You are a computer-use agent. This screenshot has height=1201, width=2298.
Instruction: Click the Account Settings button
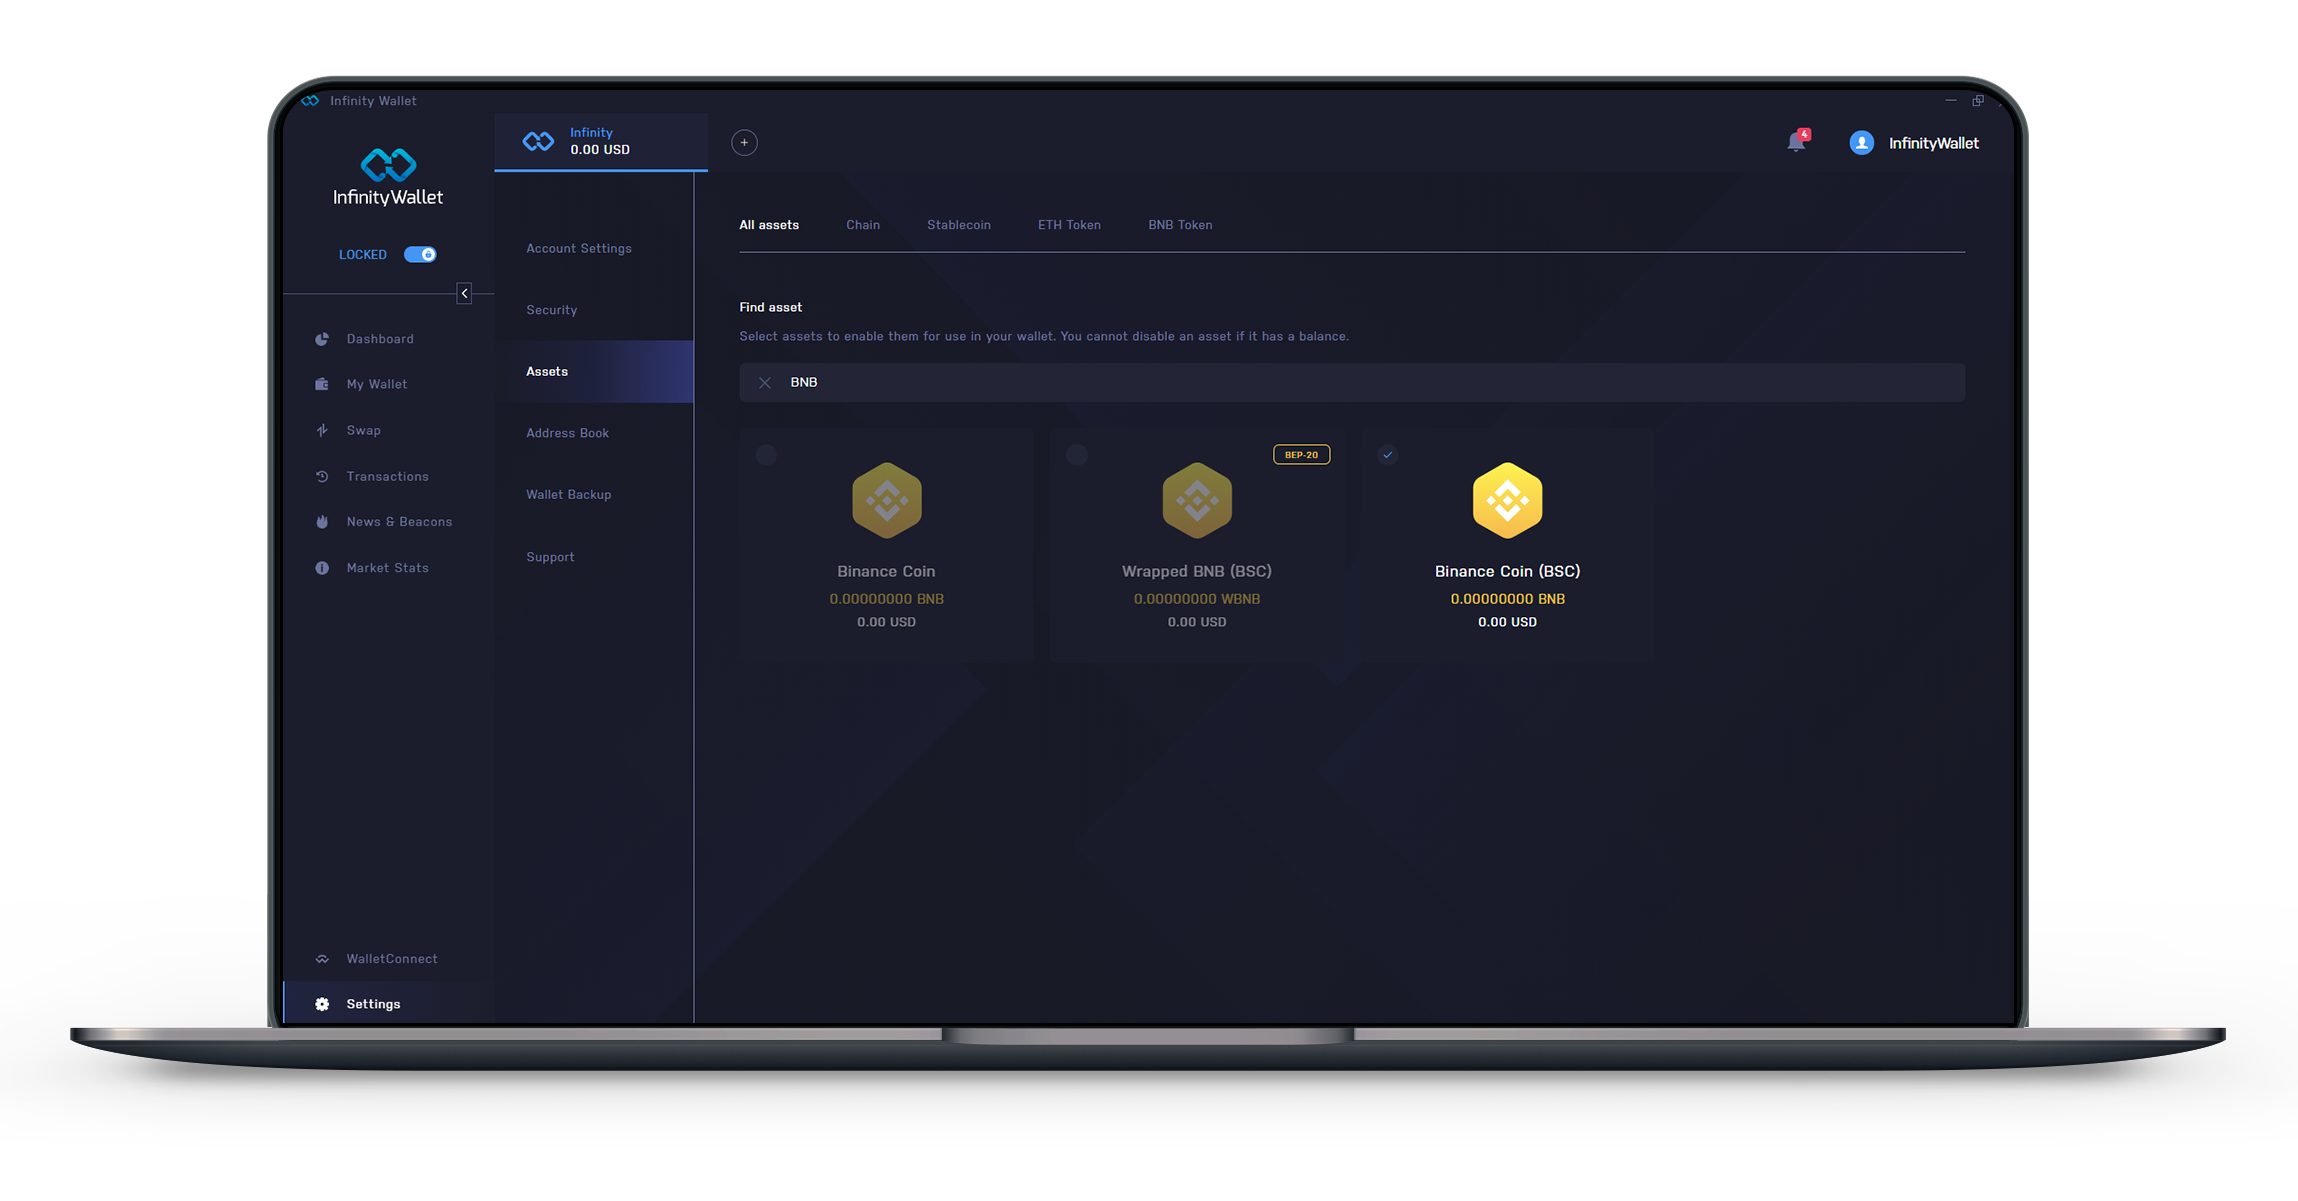(579, 248)
